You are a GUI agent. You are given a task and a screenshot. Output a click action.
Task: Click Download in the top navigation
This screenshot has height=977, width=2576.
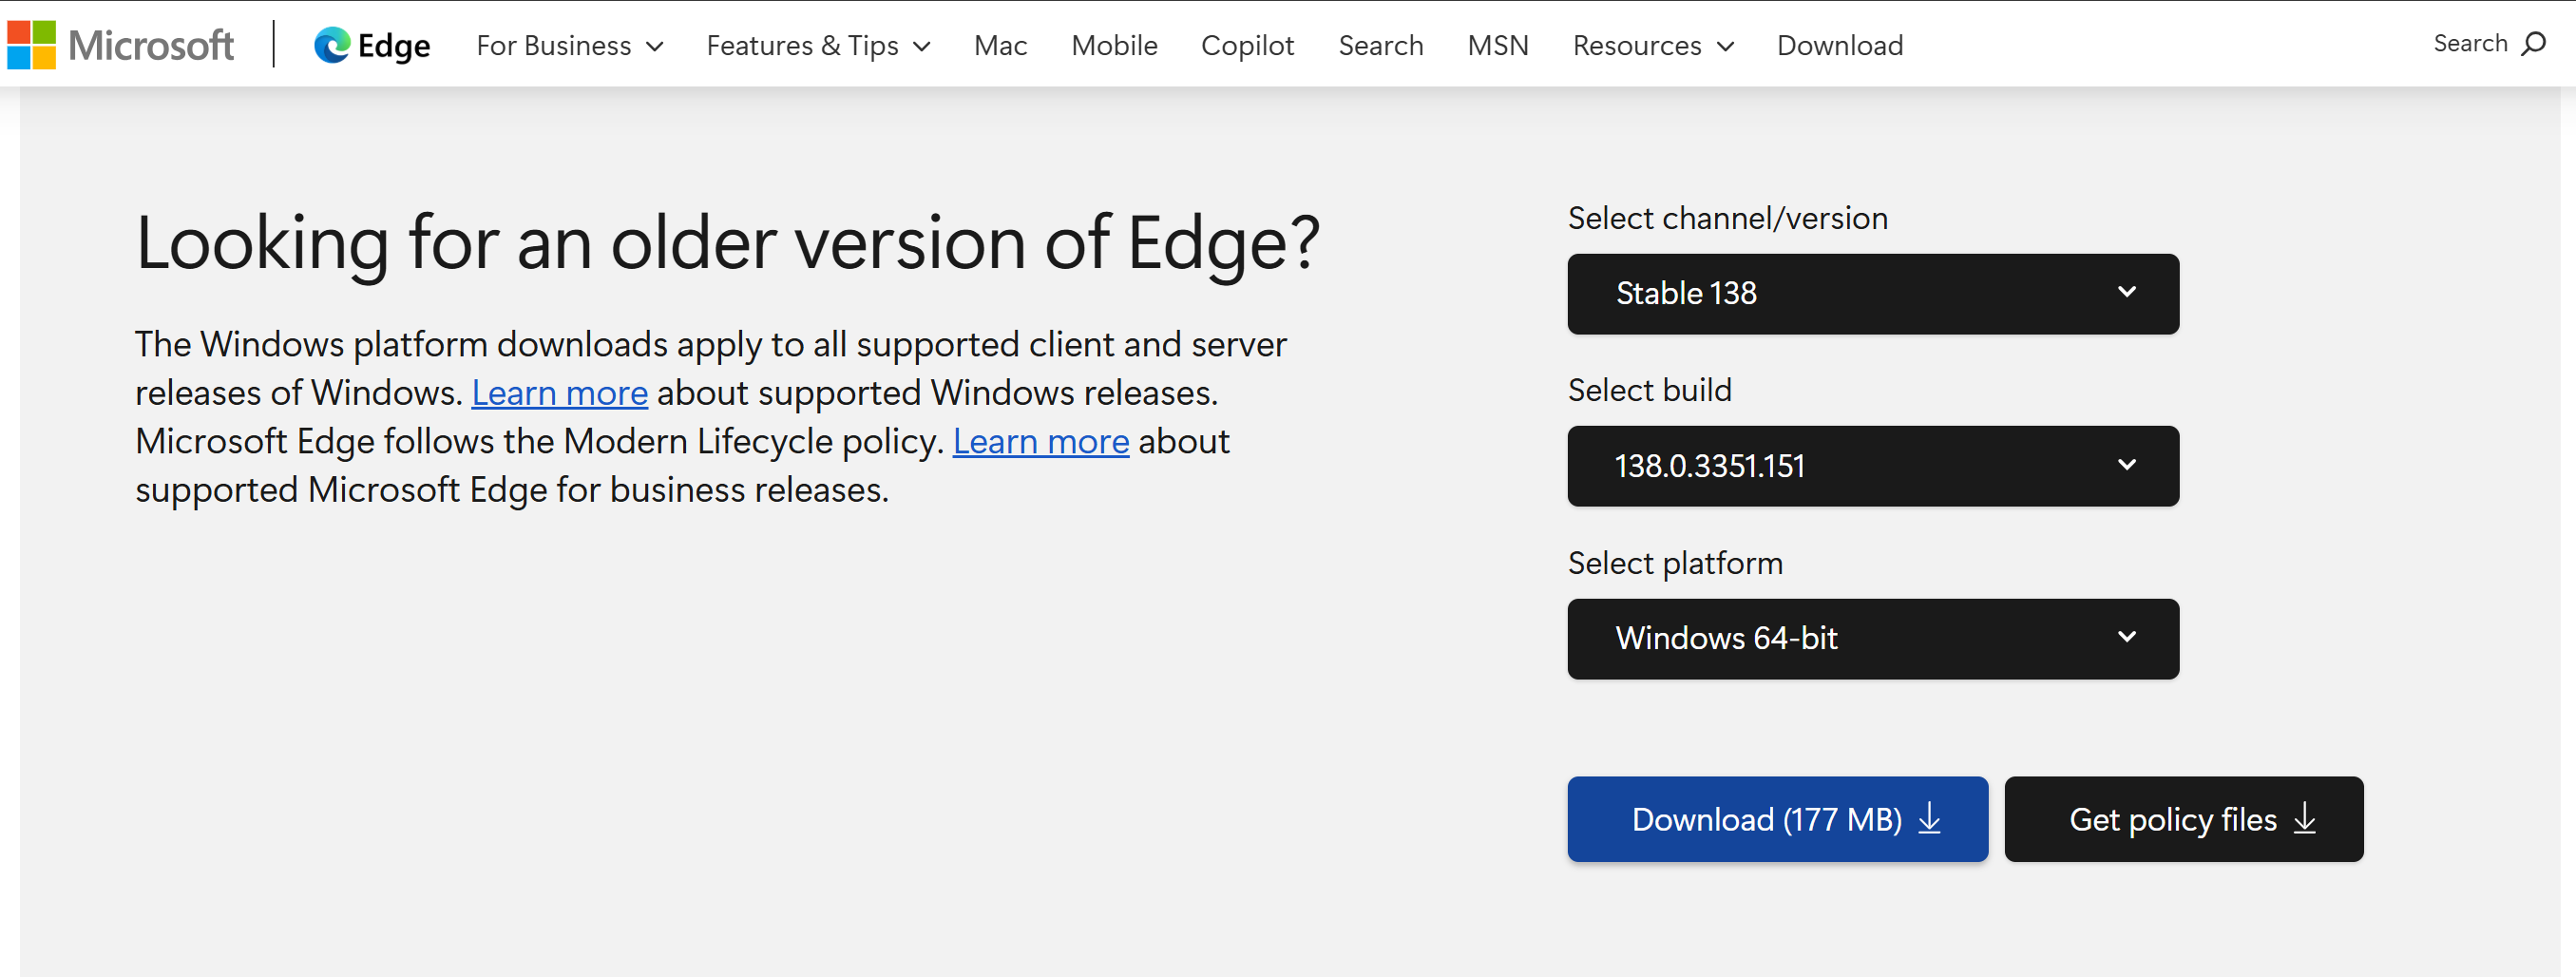pos(1839,45)
